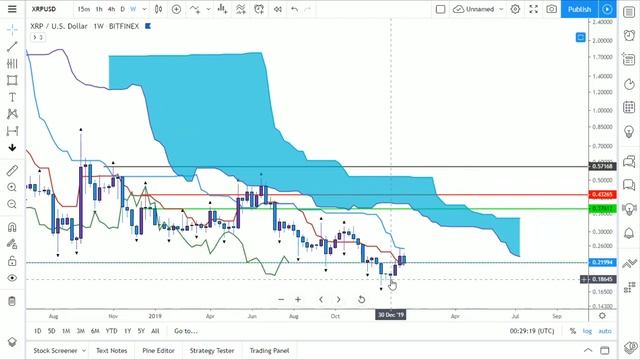Open the pitchfork and Gann tools
640x360 pixels.
12,63
